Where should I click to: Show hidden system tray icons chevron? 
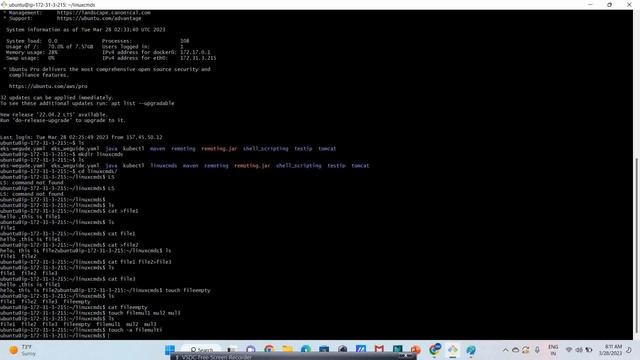coord(505,350)
